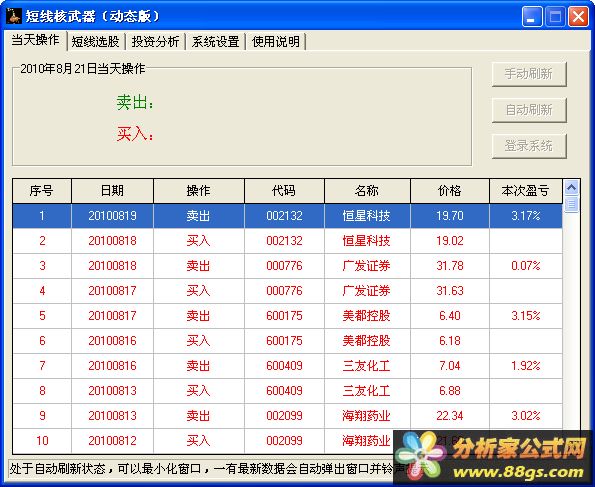This screenshot has height=487, width=595.
Task: Click 买入 in row 2
Action: (198, 241)
